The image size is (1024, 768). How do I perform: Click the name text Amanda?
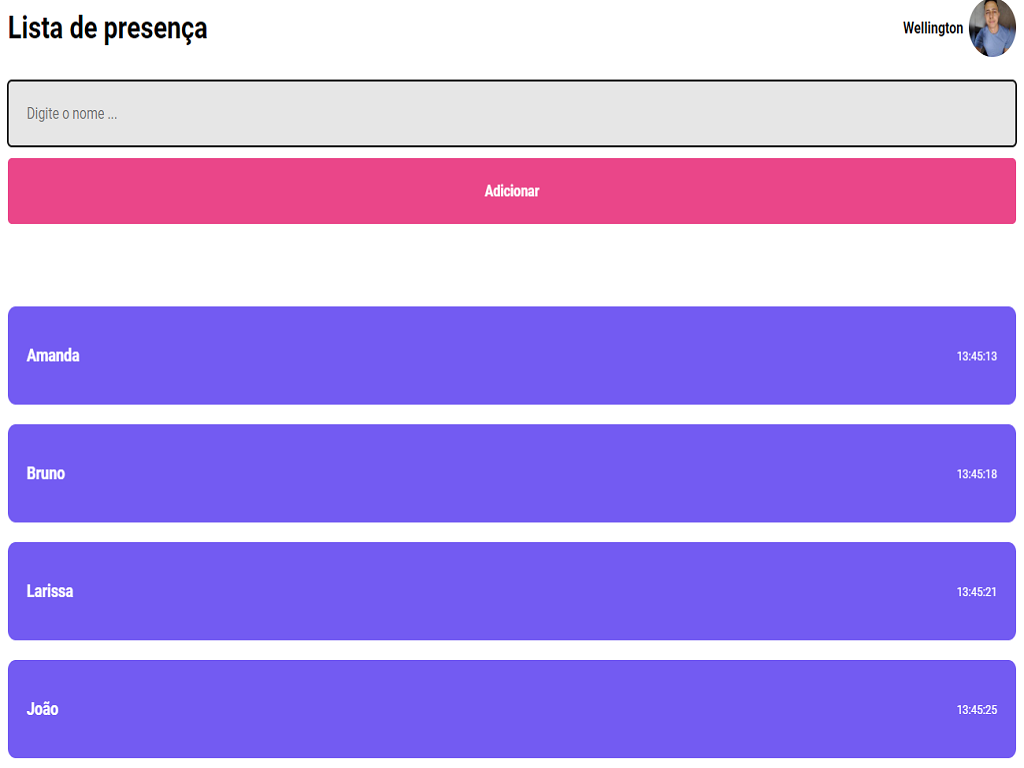tap(53, 356)
